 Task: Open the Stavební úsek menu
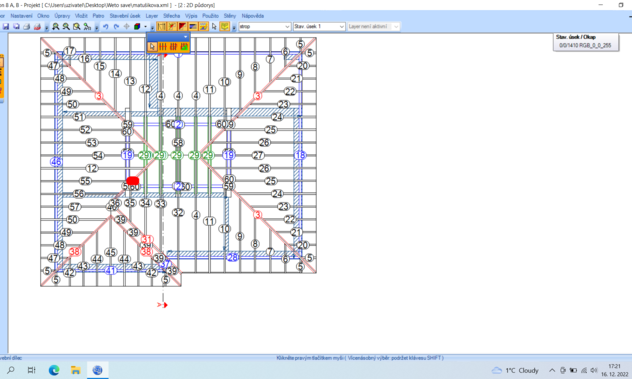pyautogui.click(x=125, y=16)
